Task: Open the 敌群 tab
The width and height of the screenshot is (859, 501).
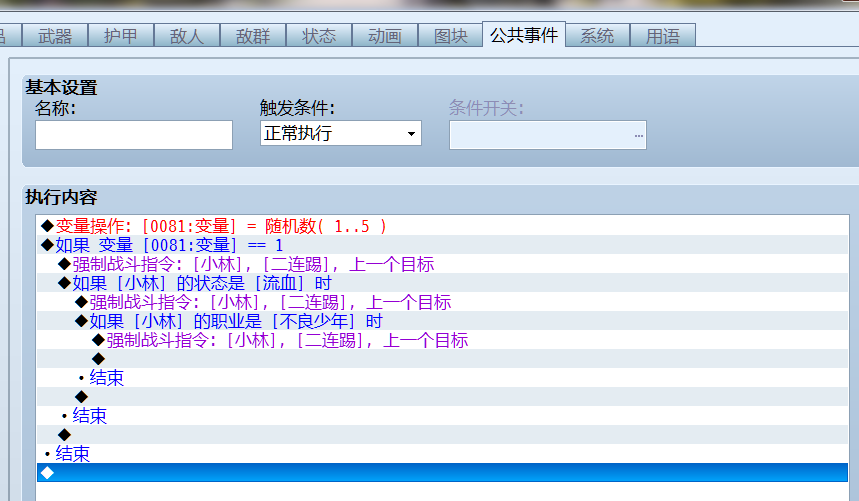Action: (x=253, y=36)
